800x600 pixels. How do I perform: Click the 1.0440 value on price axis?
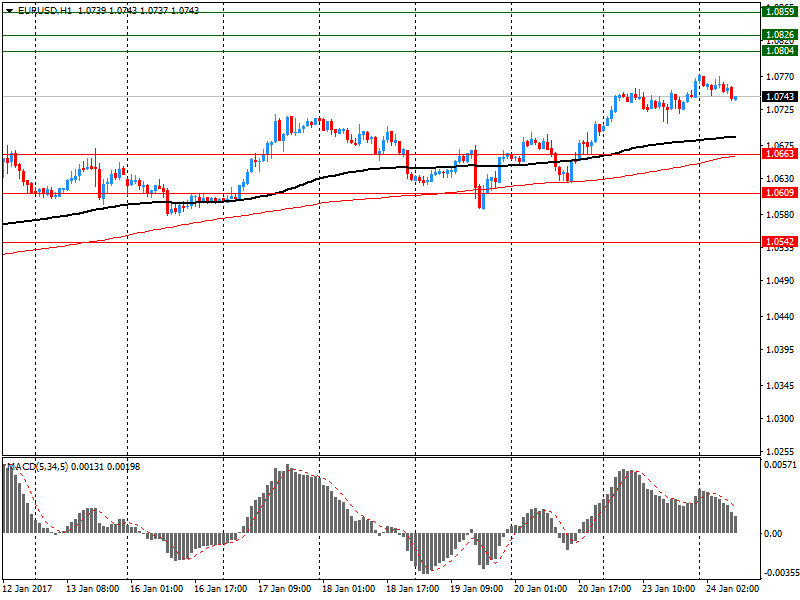tap(780, 316)
